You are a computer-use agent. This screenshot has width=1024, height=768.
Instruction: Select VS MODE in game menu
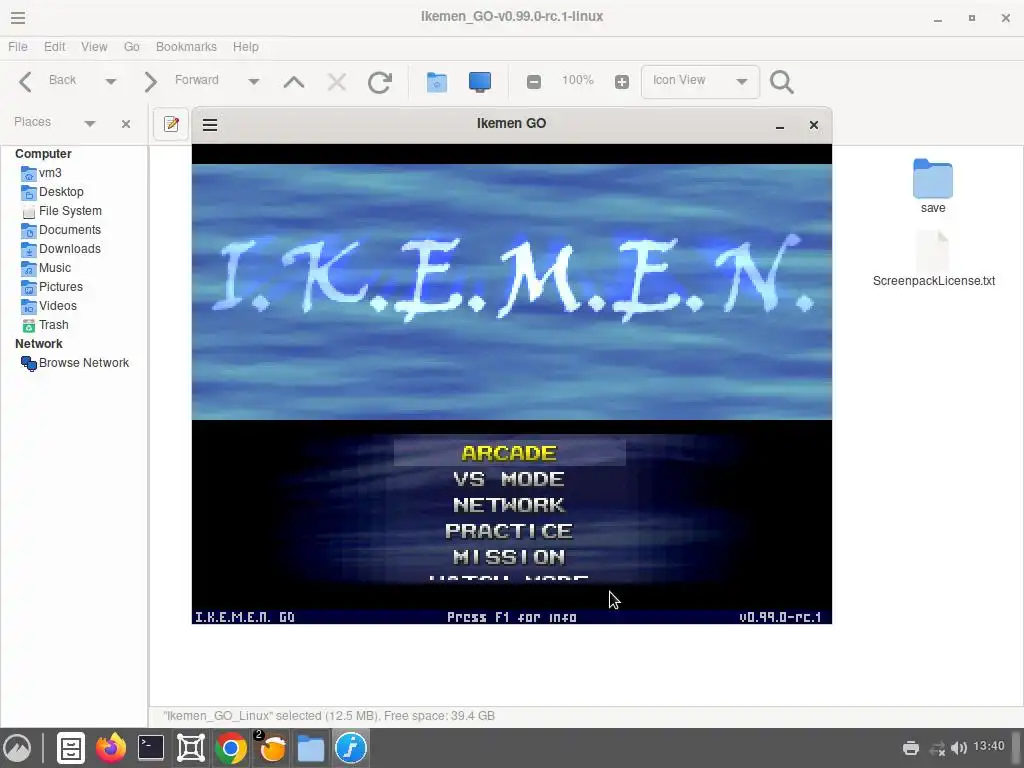[x=509, y=479]
